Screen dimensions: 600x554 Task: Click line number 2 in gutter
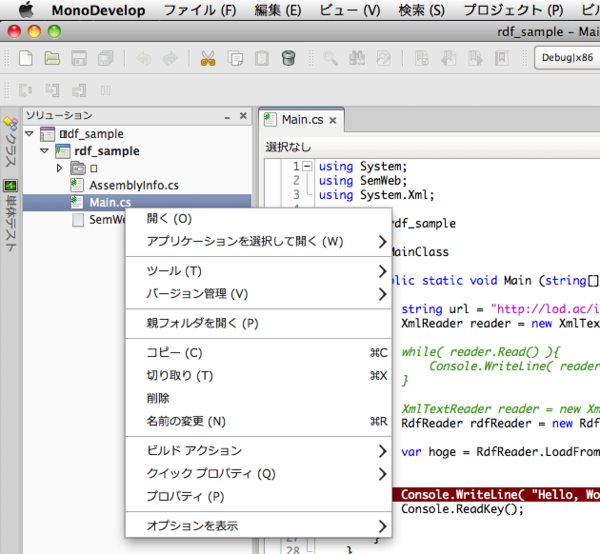pyautogui.click(x=296, y=180)
